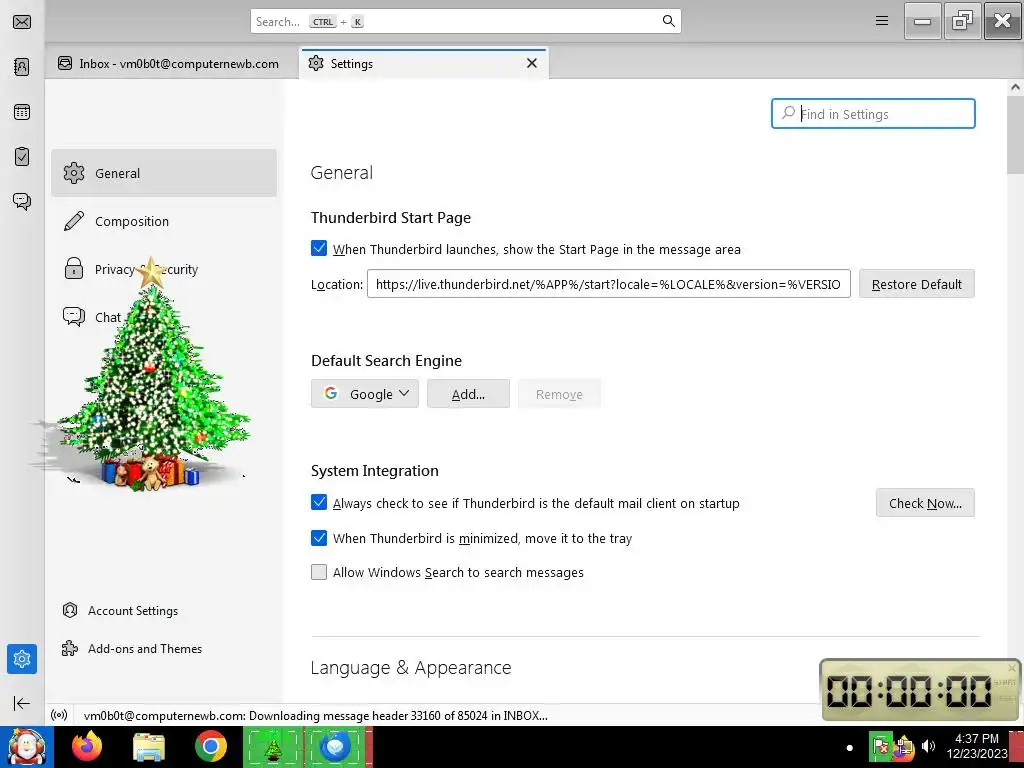Screen dimensions: 1024x768
Task: Click the scrollbar up arrow
Action: pos(1016,87)
